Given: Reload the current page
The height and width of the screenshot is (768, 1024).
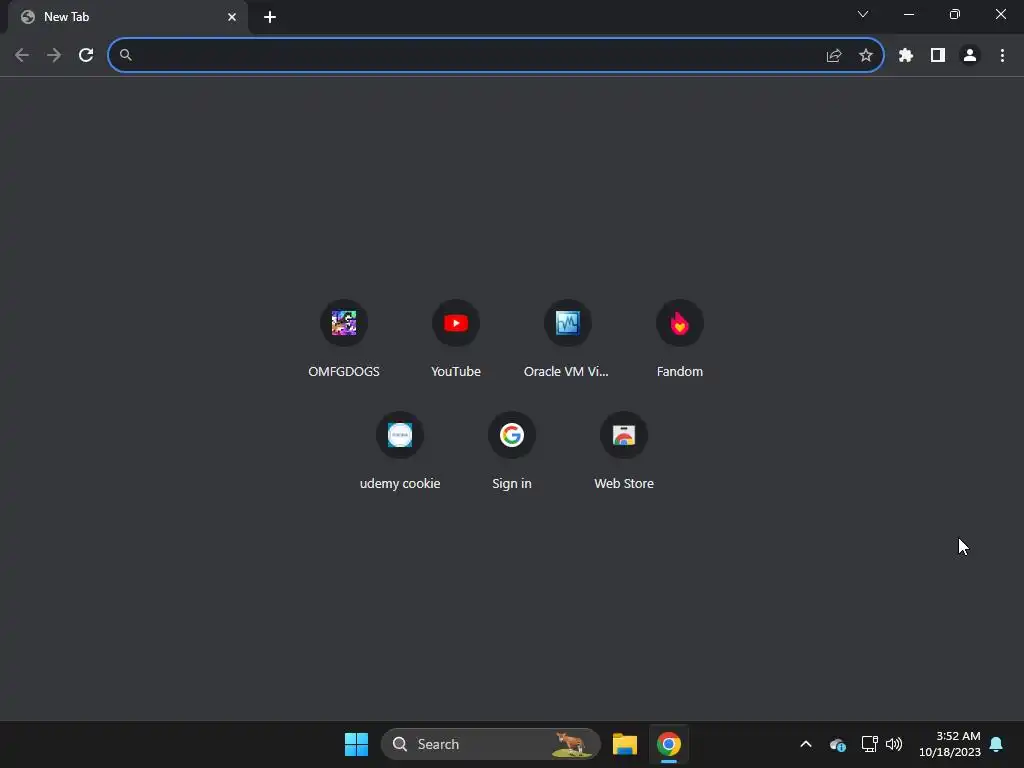Looking at the screenshot, I should 86,55.
